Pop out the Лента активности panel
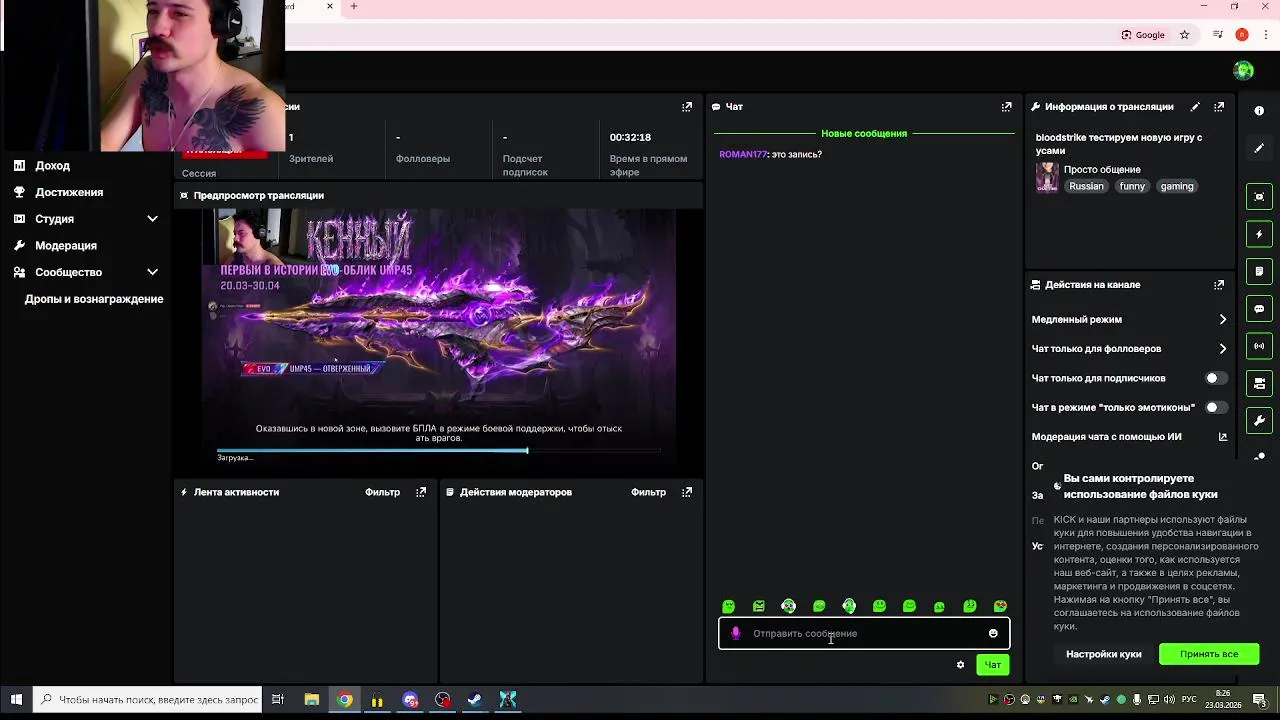The width and height of the screenshot is (1280, 720). click(x=421, y=492)
